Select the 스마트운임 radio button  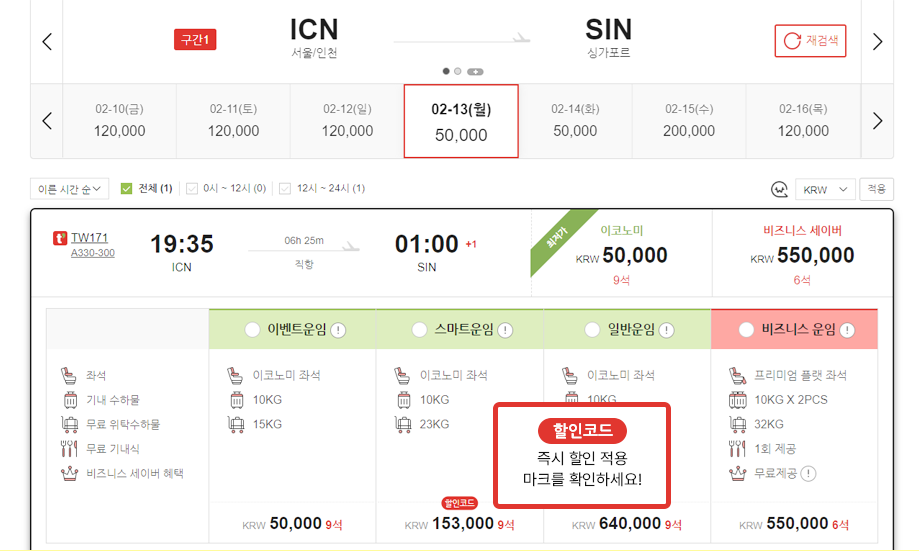(x=420, y=330)
